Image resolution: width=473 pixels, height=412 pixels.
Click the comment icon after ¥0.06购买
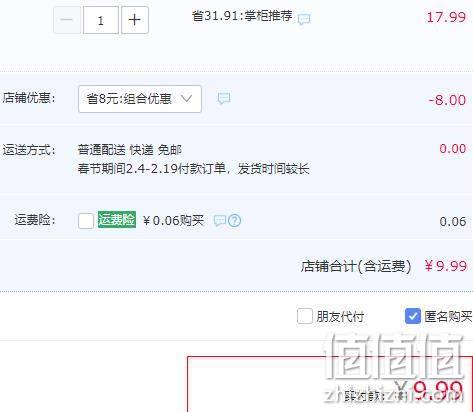[220, 221]
